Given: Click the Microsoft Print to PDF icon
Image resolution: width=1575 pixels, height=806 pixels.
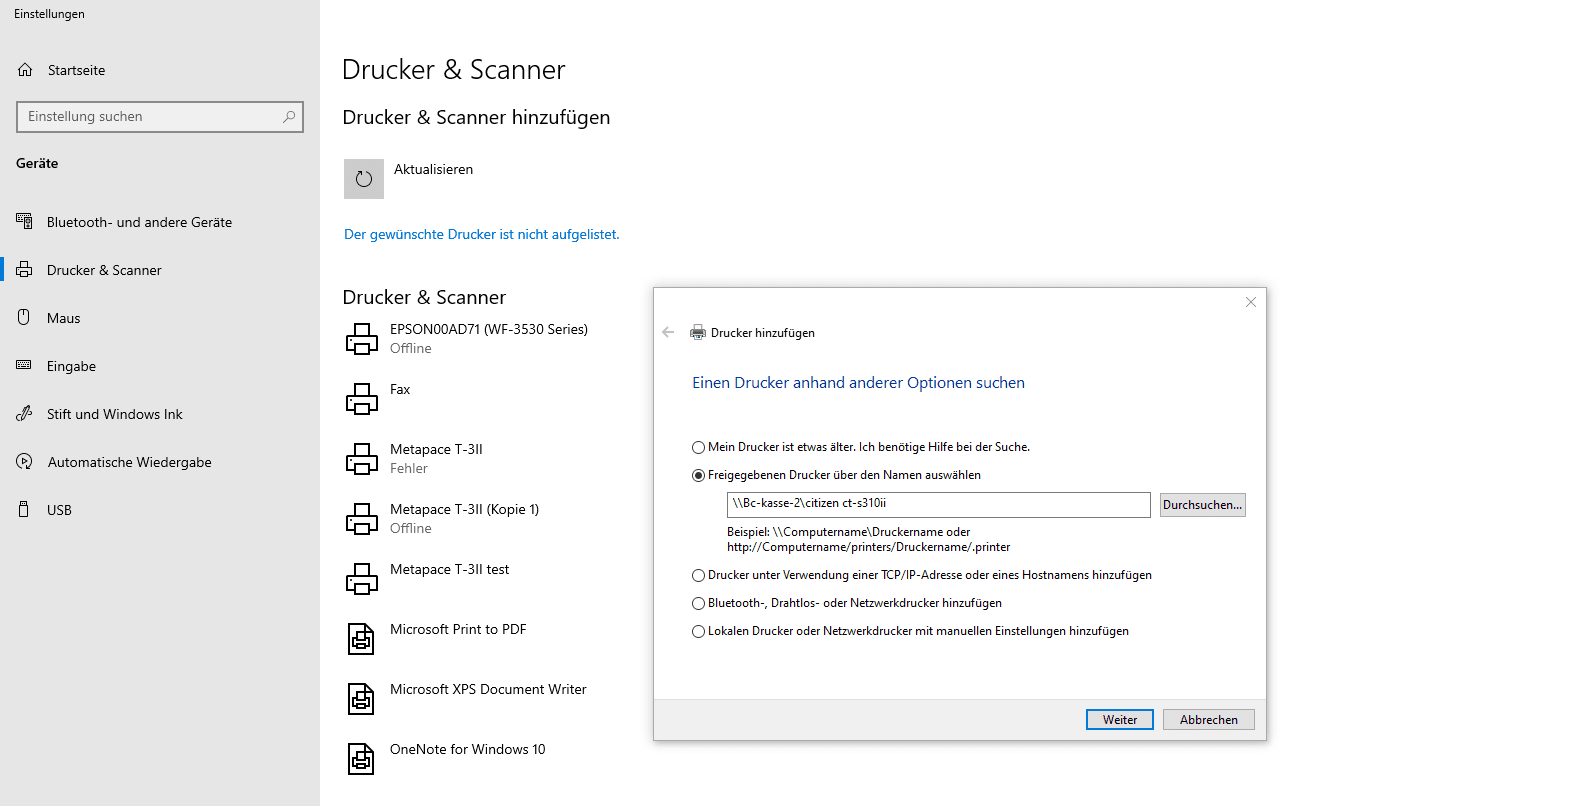Looking at the screenshot, I should click(361, 639).
